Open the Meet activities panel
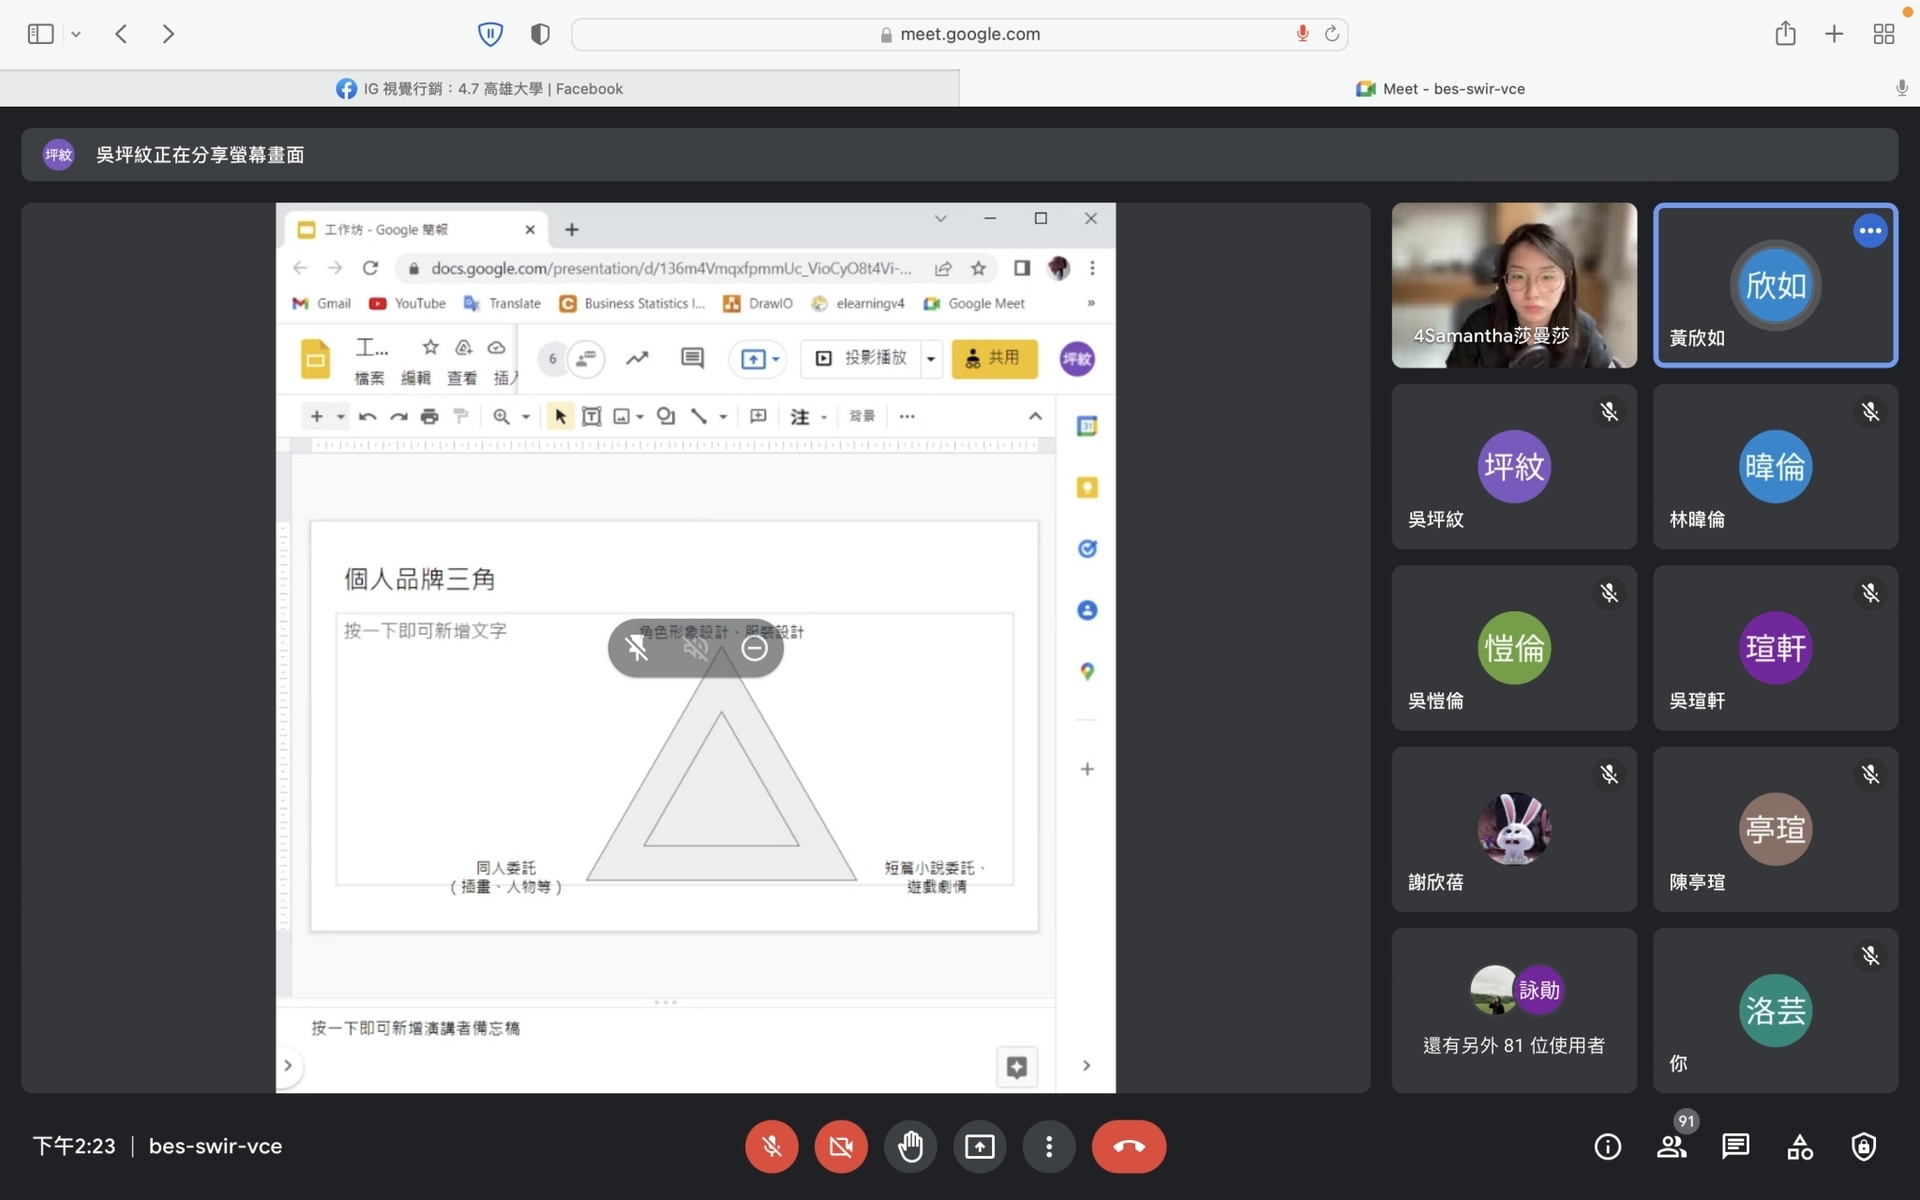 point(1800,1146)
